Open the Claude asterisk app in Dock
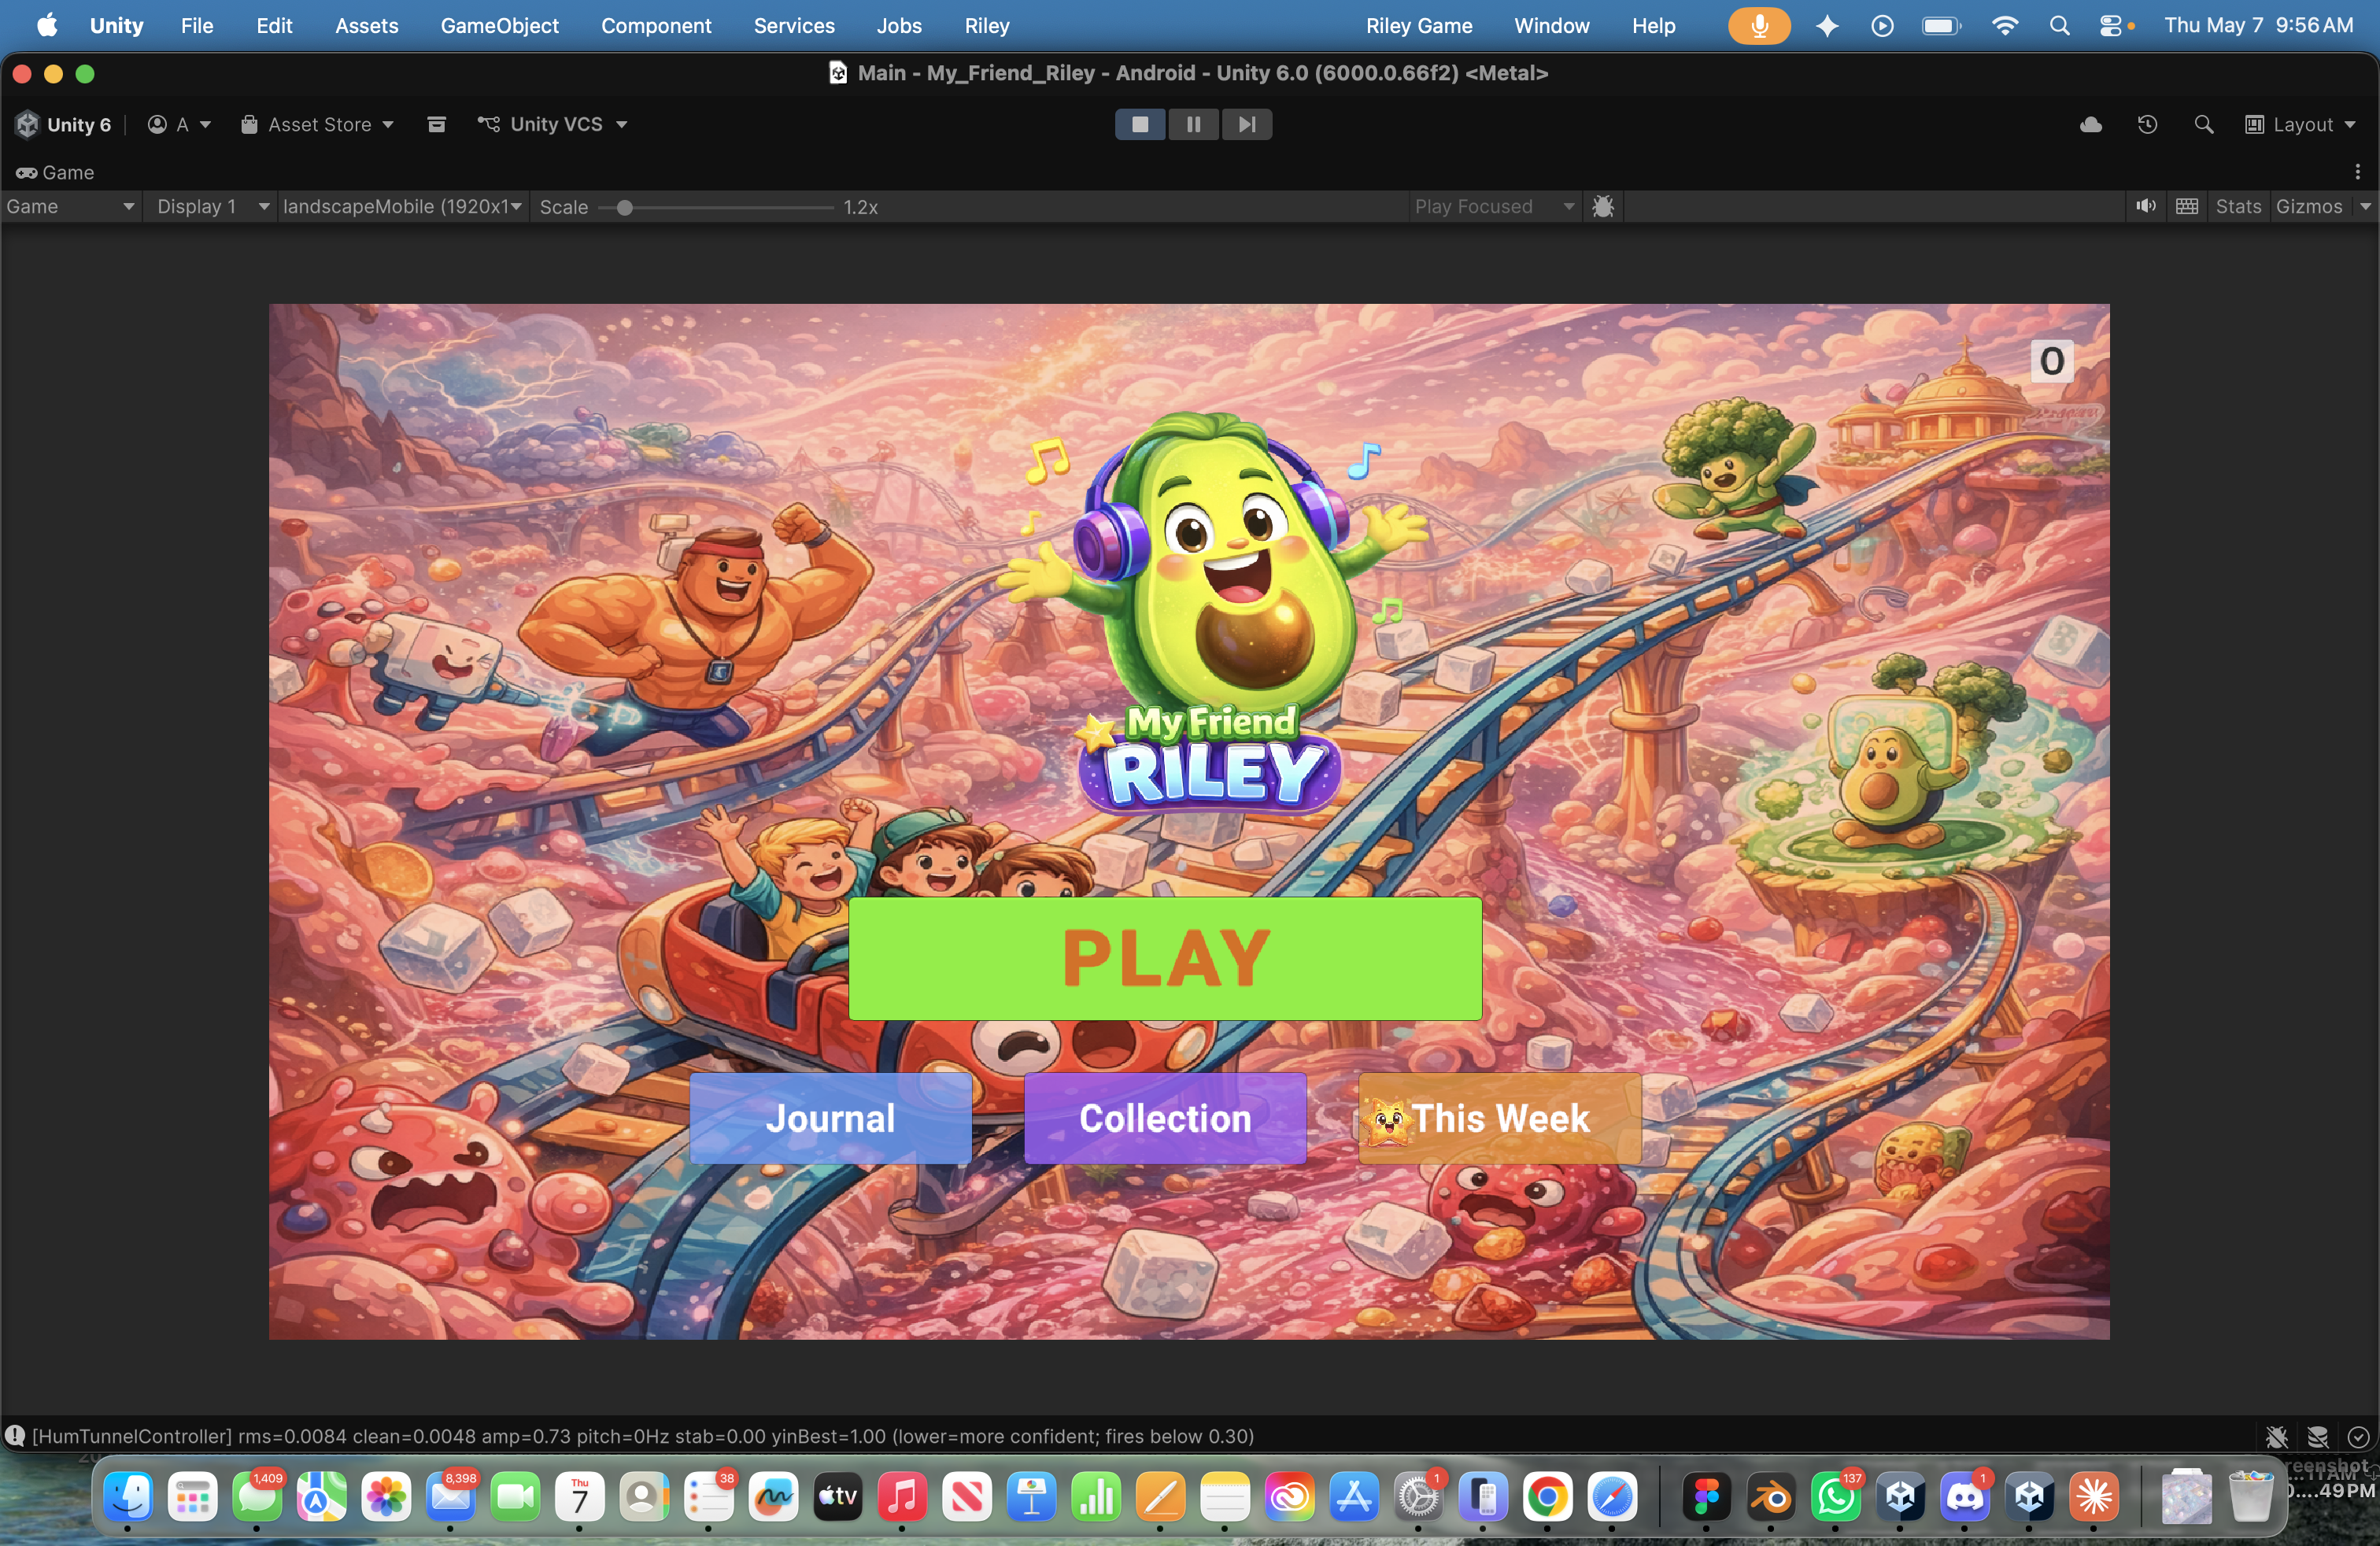The image size is (2380, 1546). (x=2094, y=1497)
